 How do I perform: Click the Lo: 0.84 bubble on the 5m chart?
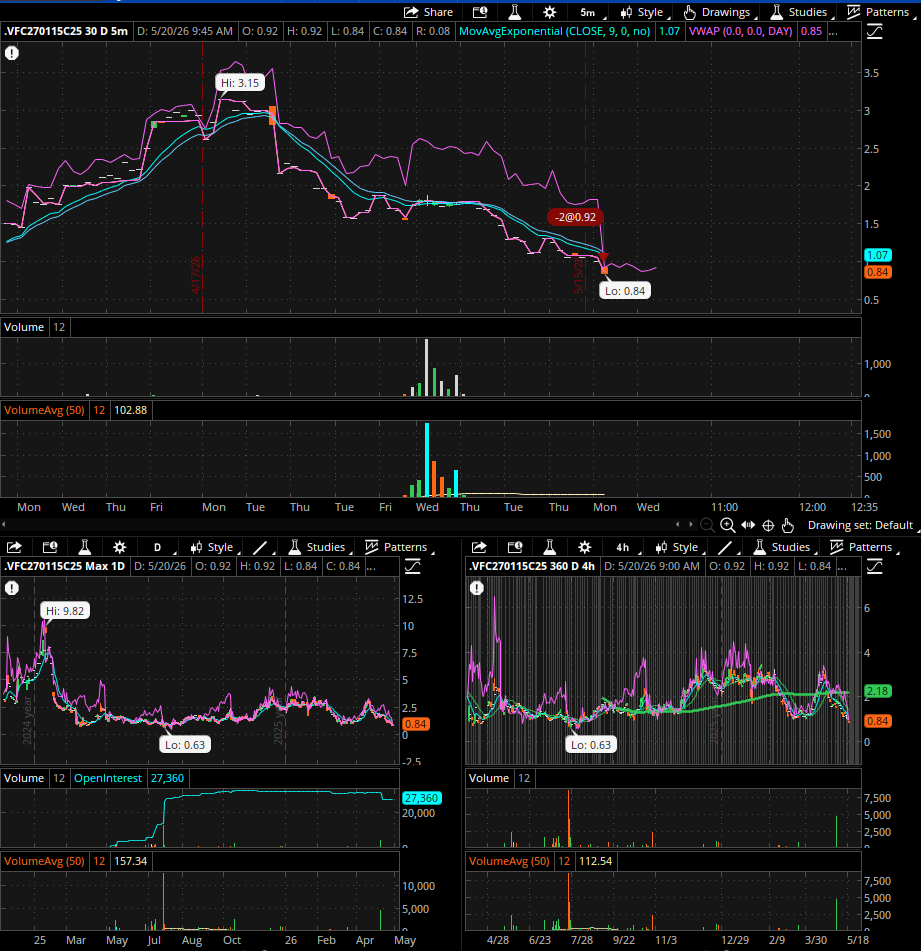tap(625, 291)
